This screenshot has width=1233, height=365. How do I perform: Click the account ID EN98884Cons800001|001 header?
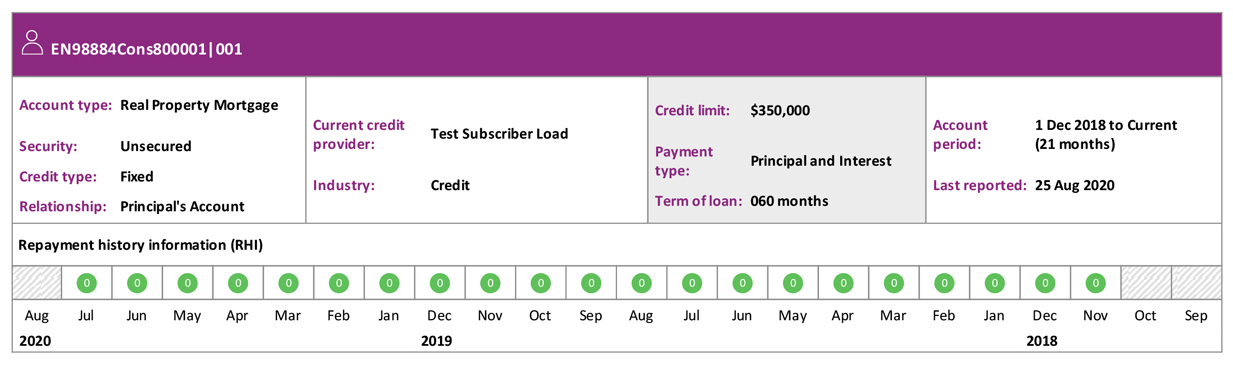(x=147, y=48)
